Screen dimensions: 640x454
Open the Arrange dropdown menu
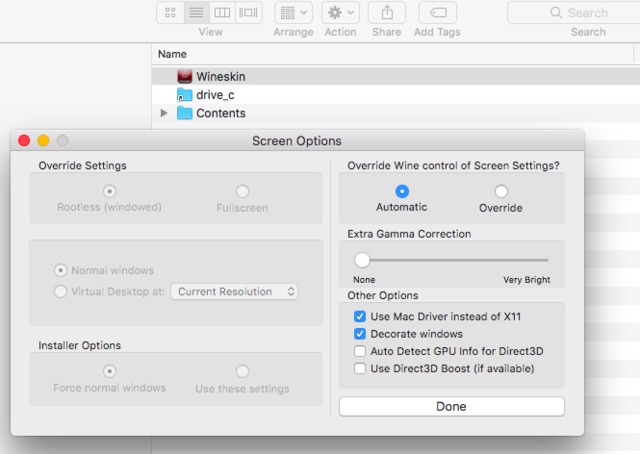[x=293, y=13]
